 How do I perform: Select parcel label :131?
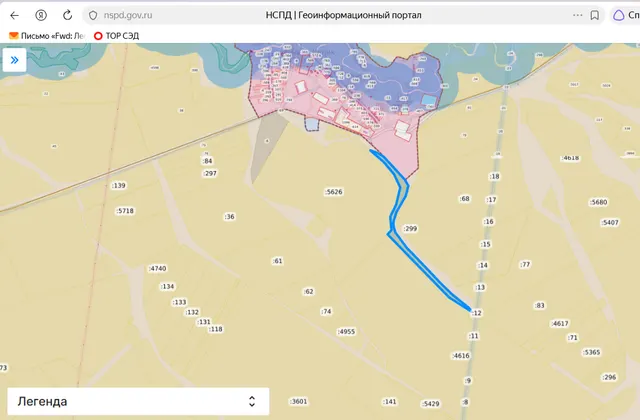(x=203, y=322)
